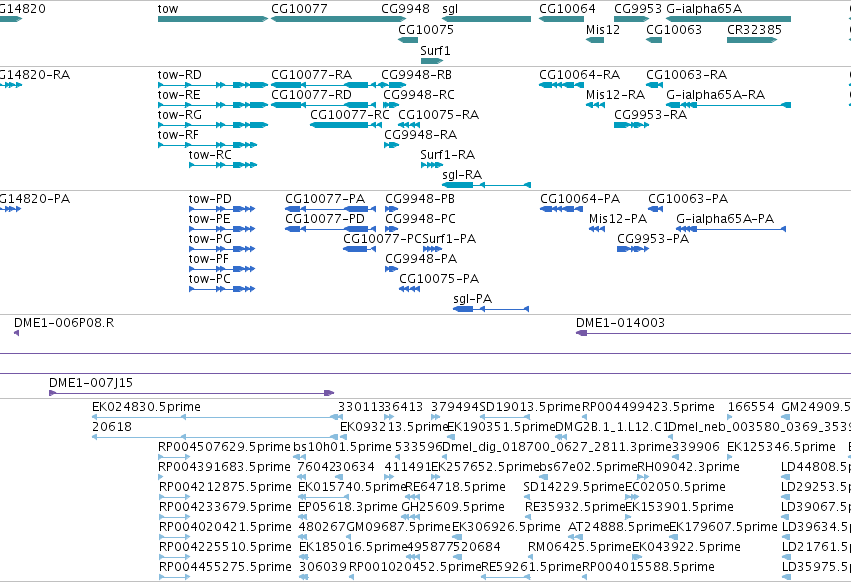Viewport: 851px width, 582px height.
Task: Select protein feature CG10064-PA
Action: pos(562,209)
